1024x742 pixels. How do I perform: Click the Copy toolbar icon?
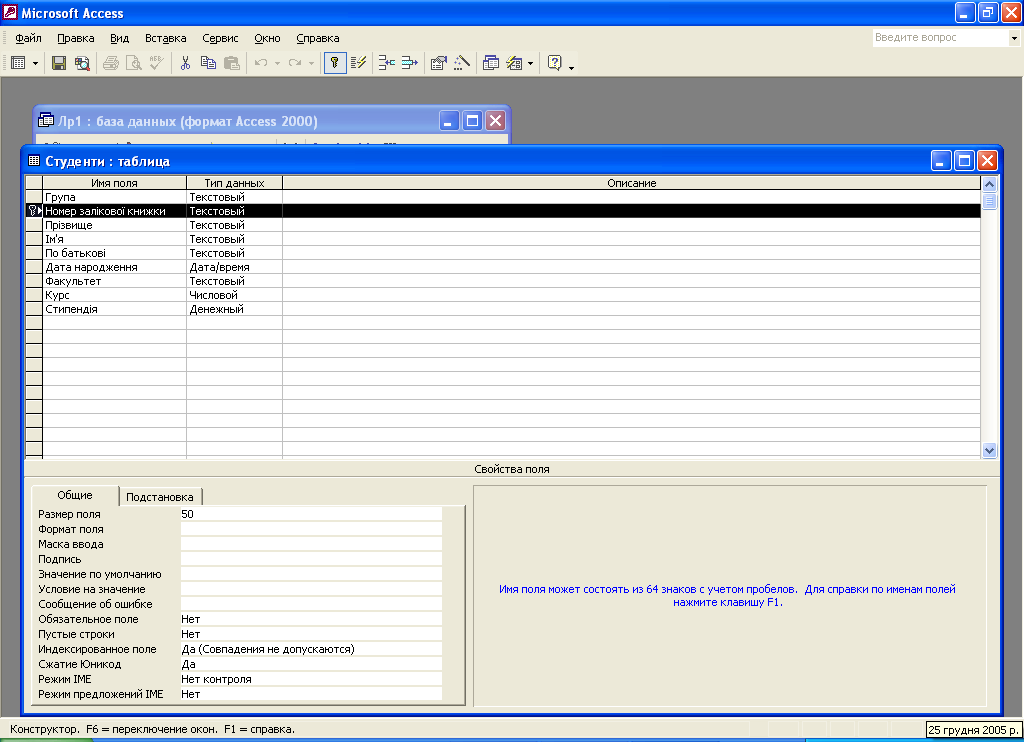click(208, 63)
